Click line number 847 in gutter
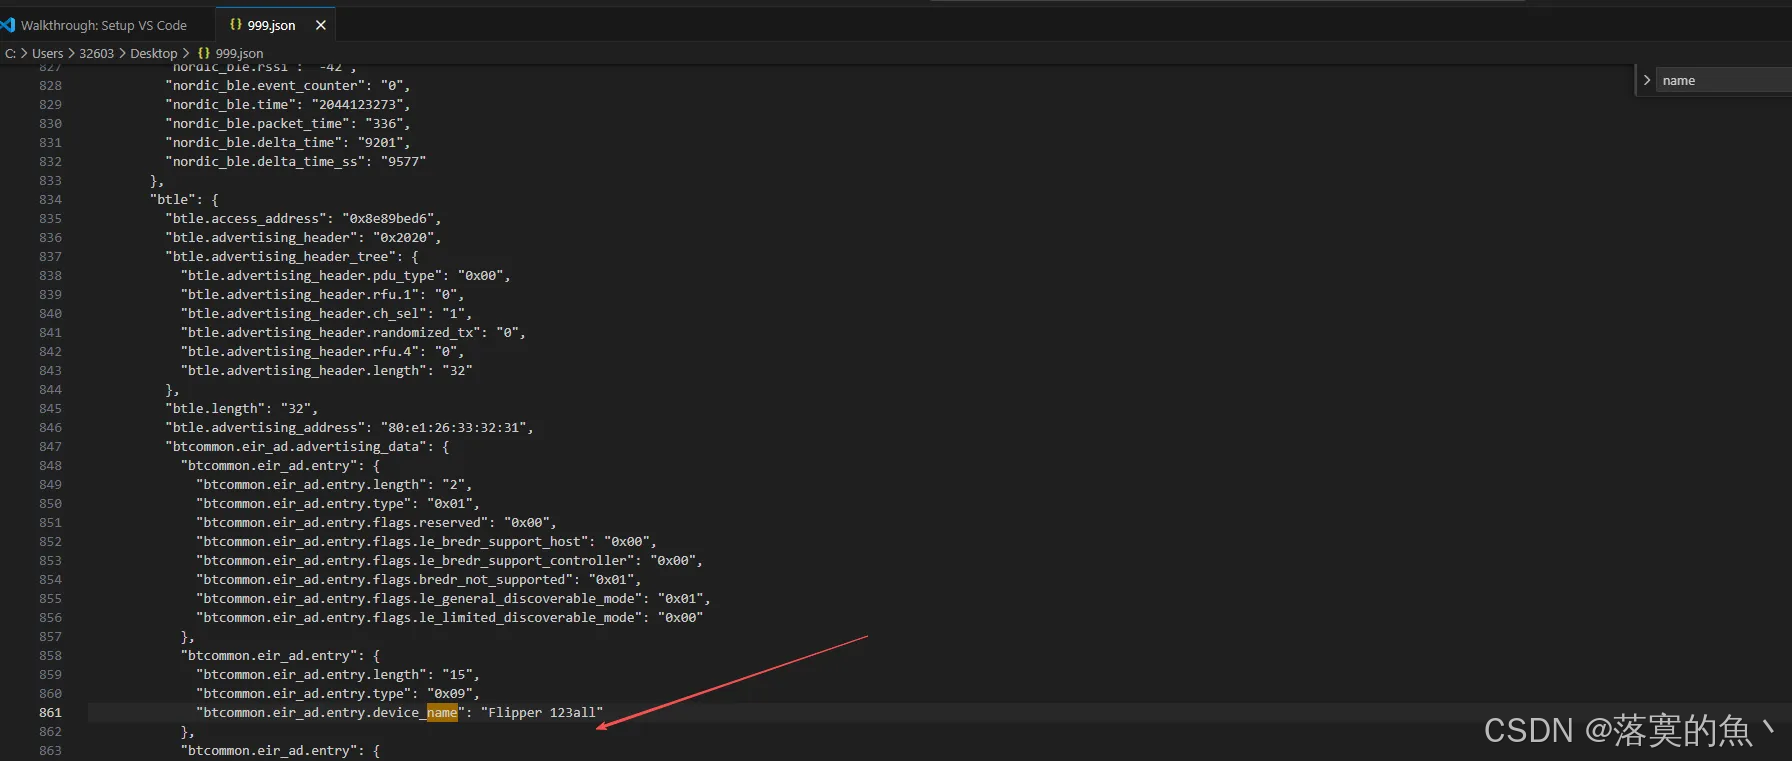 [50, 446]
